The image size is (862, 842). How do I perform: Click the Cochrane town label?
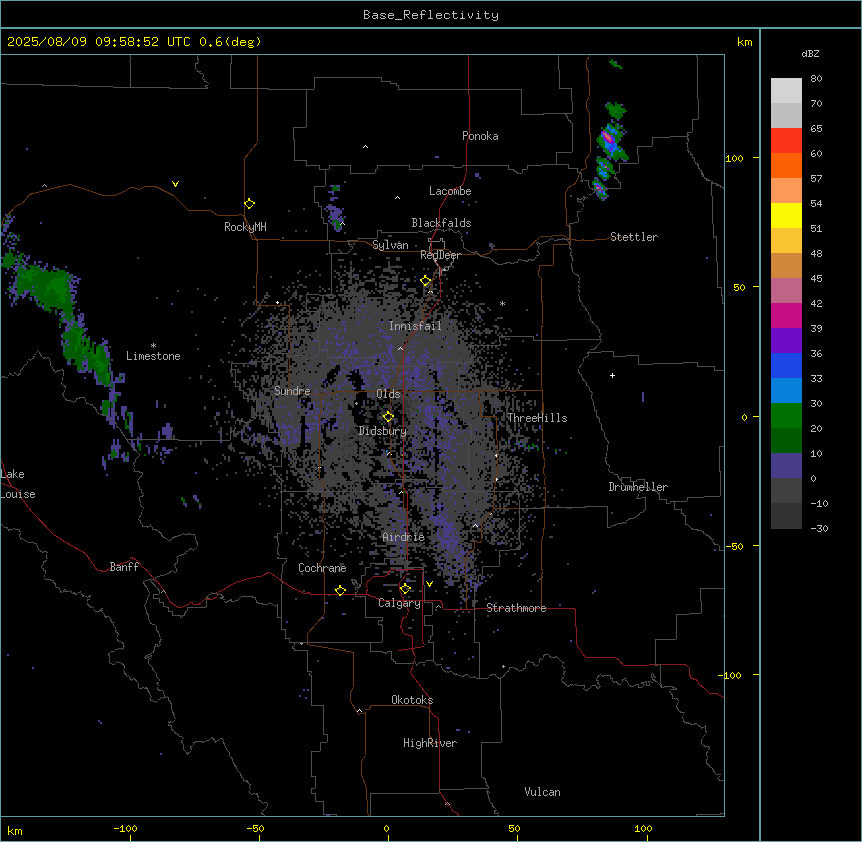[322, 568]
